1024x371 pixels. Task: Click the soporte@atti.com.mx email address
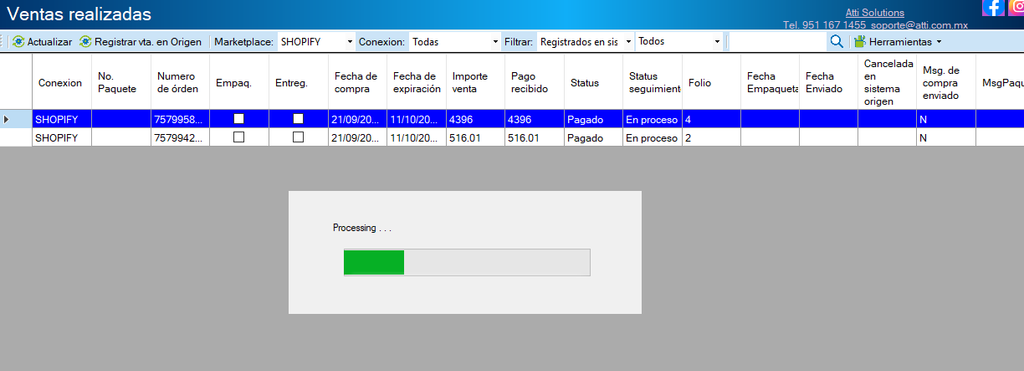coord(920,25)
